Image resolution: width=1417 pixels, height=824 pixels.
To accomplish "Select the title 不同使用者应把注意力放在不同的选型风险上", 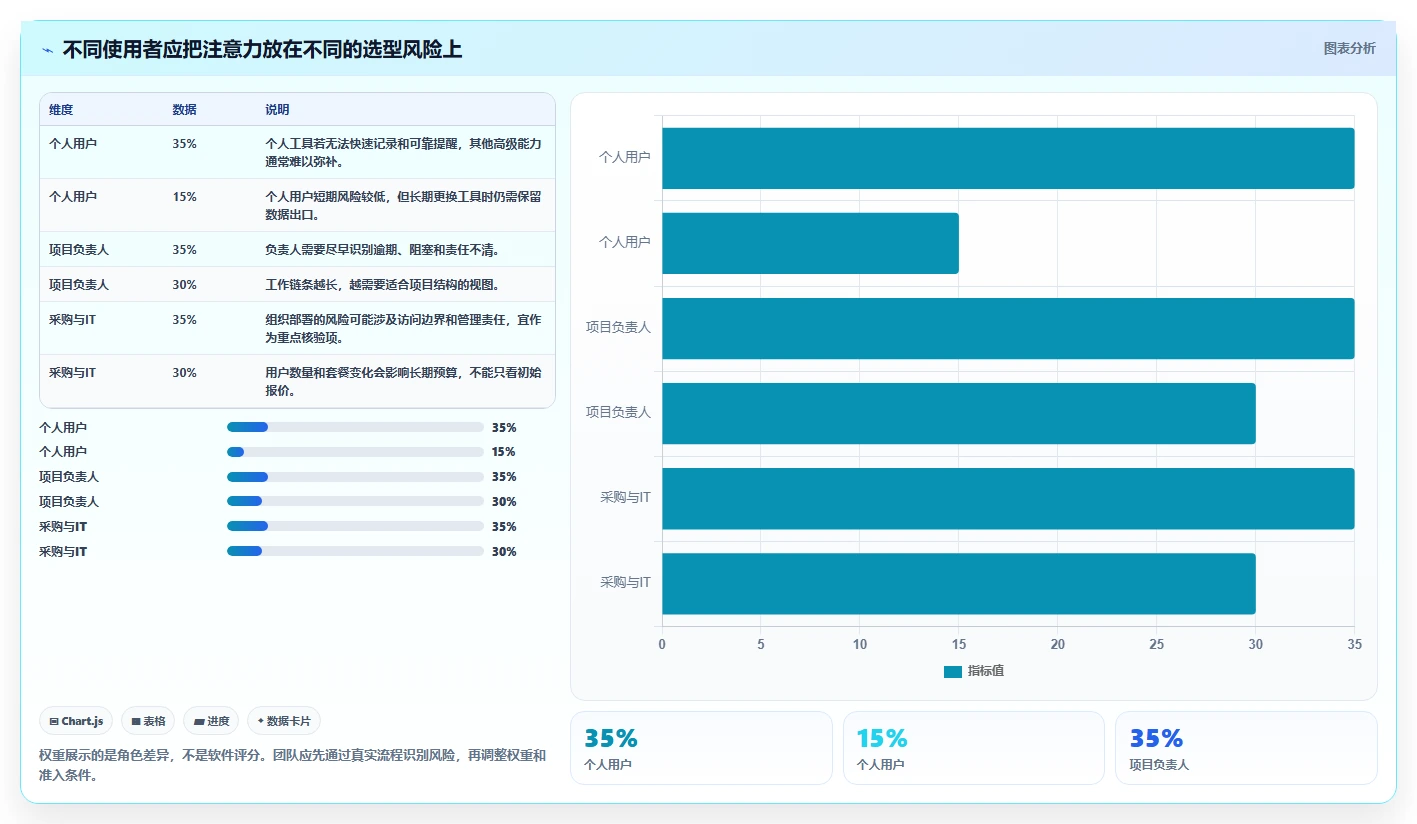I will point(262,49).
